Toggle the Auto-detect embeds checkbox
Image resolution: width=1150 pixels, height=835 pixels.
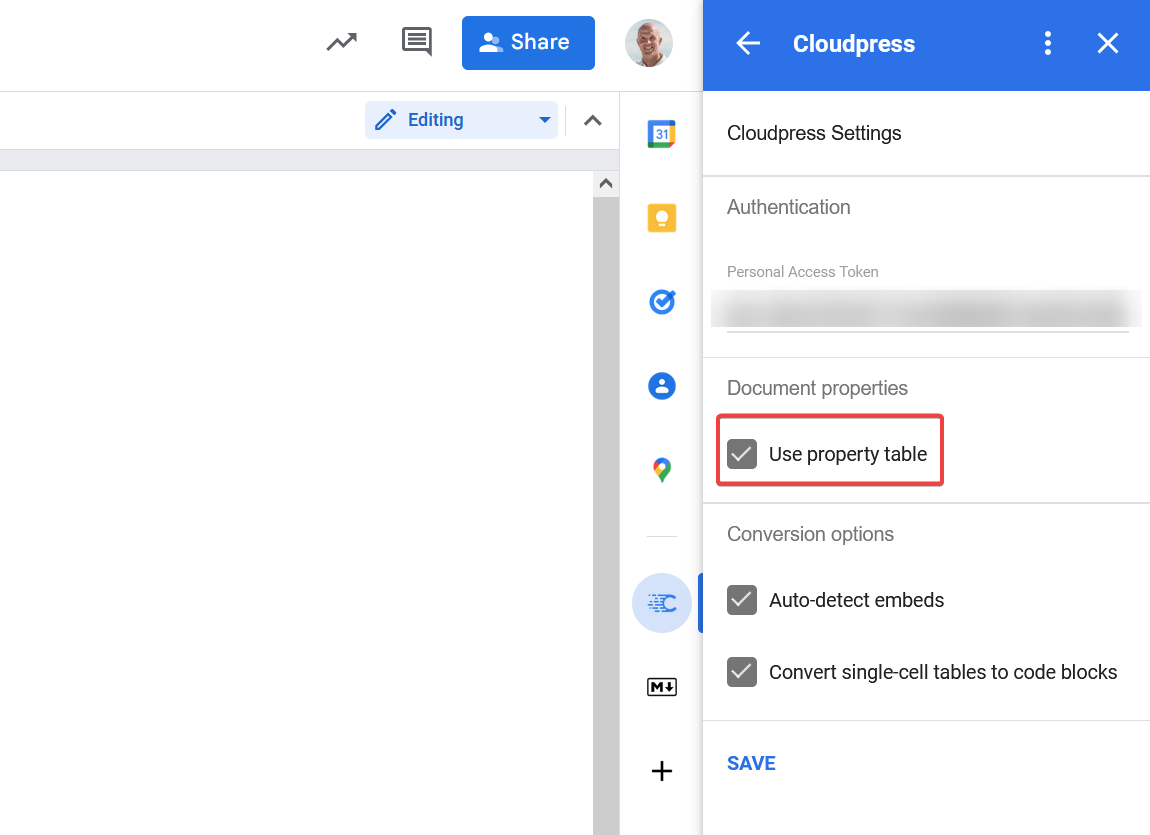click(741, 600)
